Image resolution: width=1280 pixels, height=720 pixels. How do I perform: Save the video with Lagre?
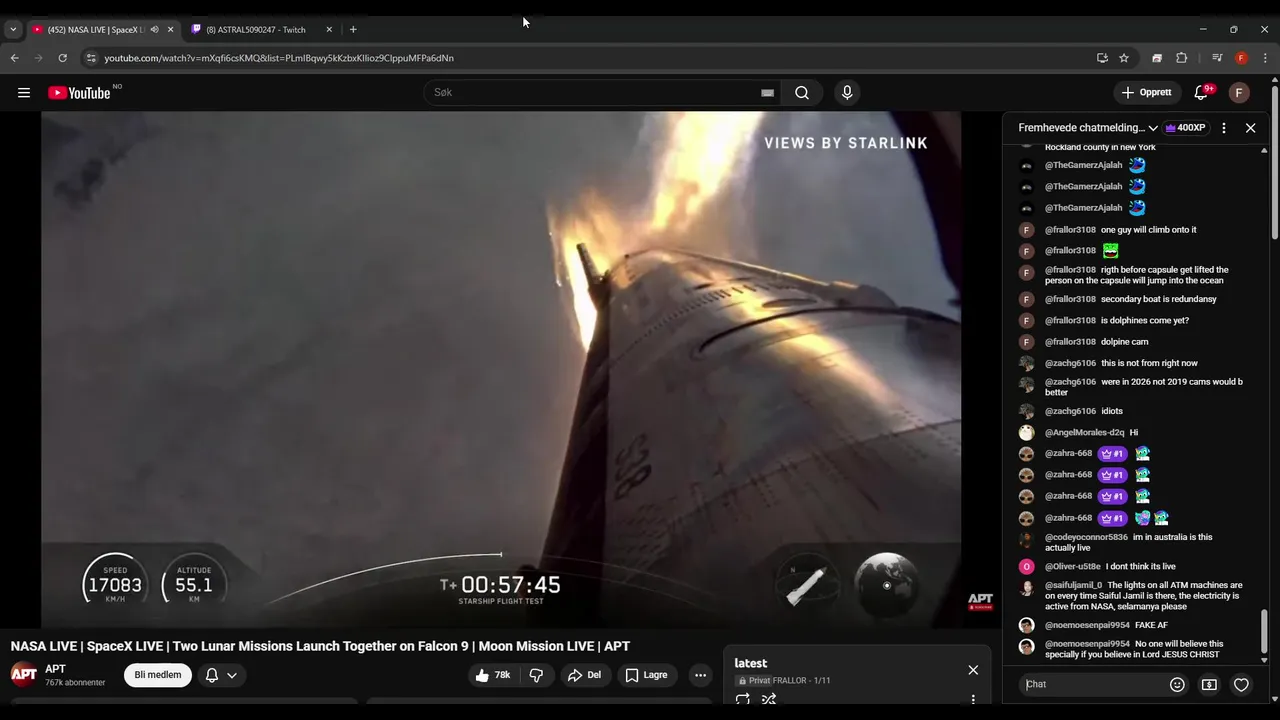tap(646, 675)
